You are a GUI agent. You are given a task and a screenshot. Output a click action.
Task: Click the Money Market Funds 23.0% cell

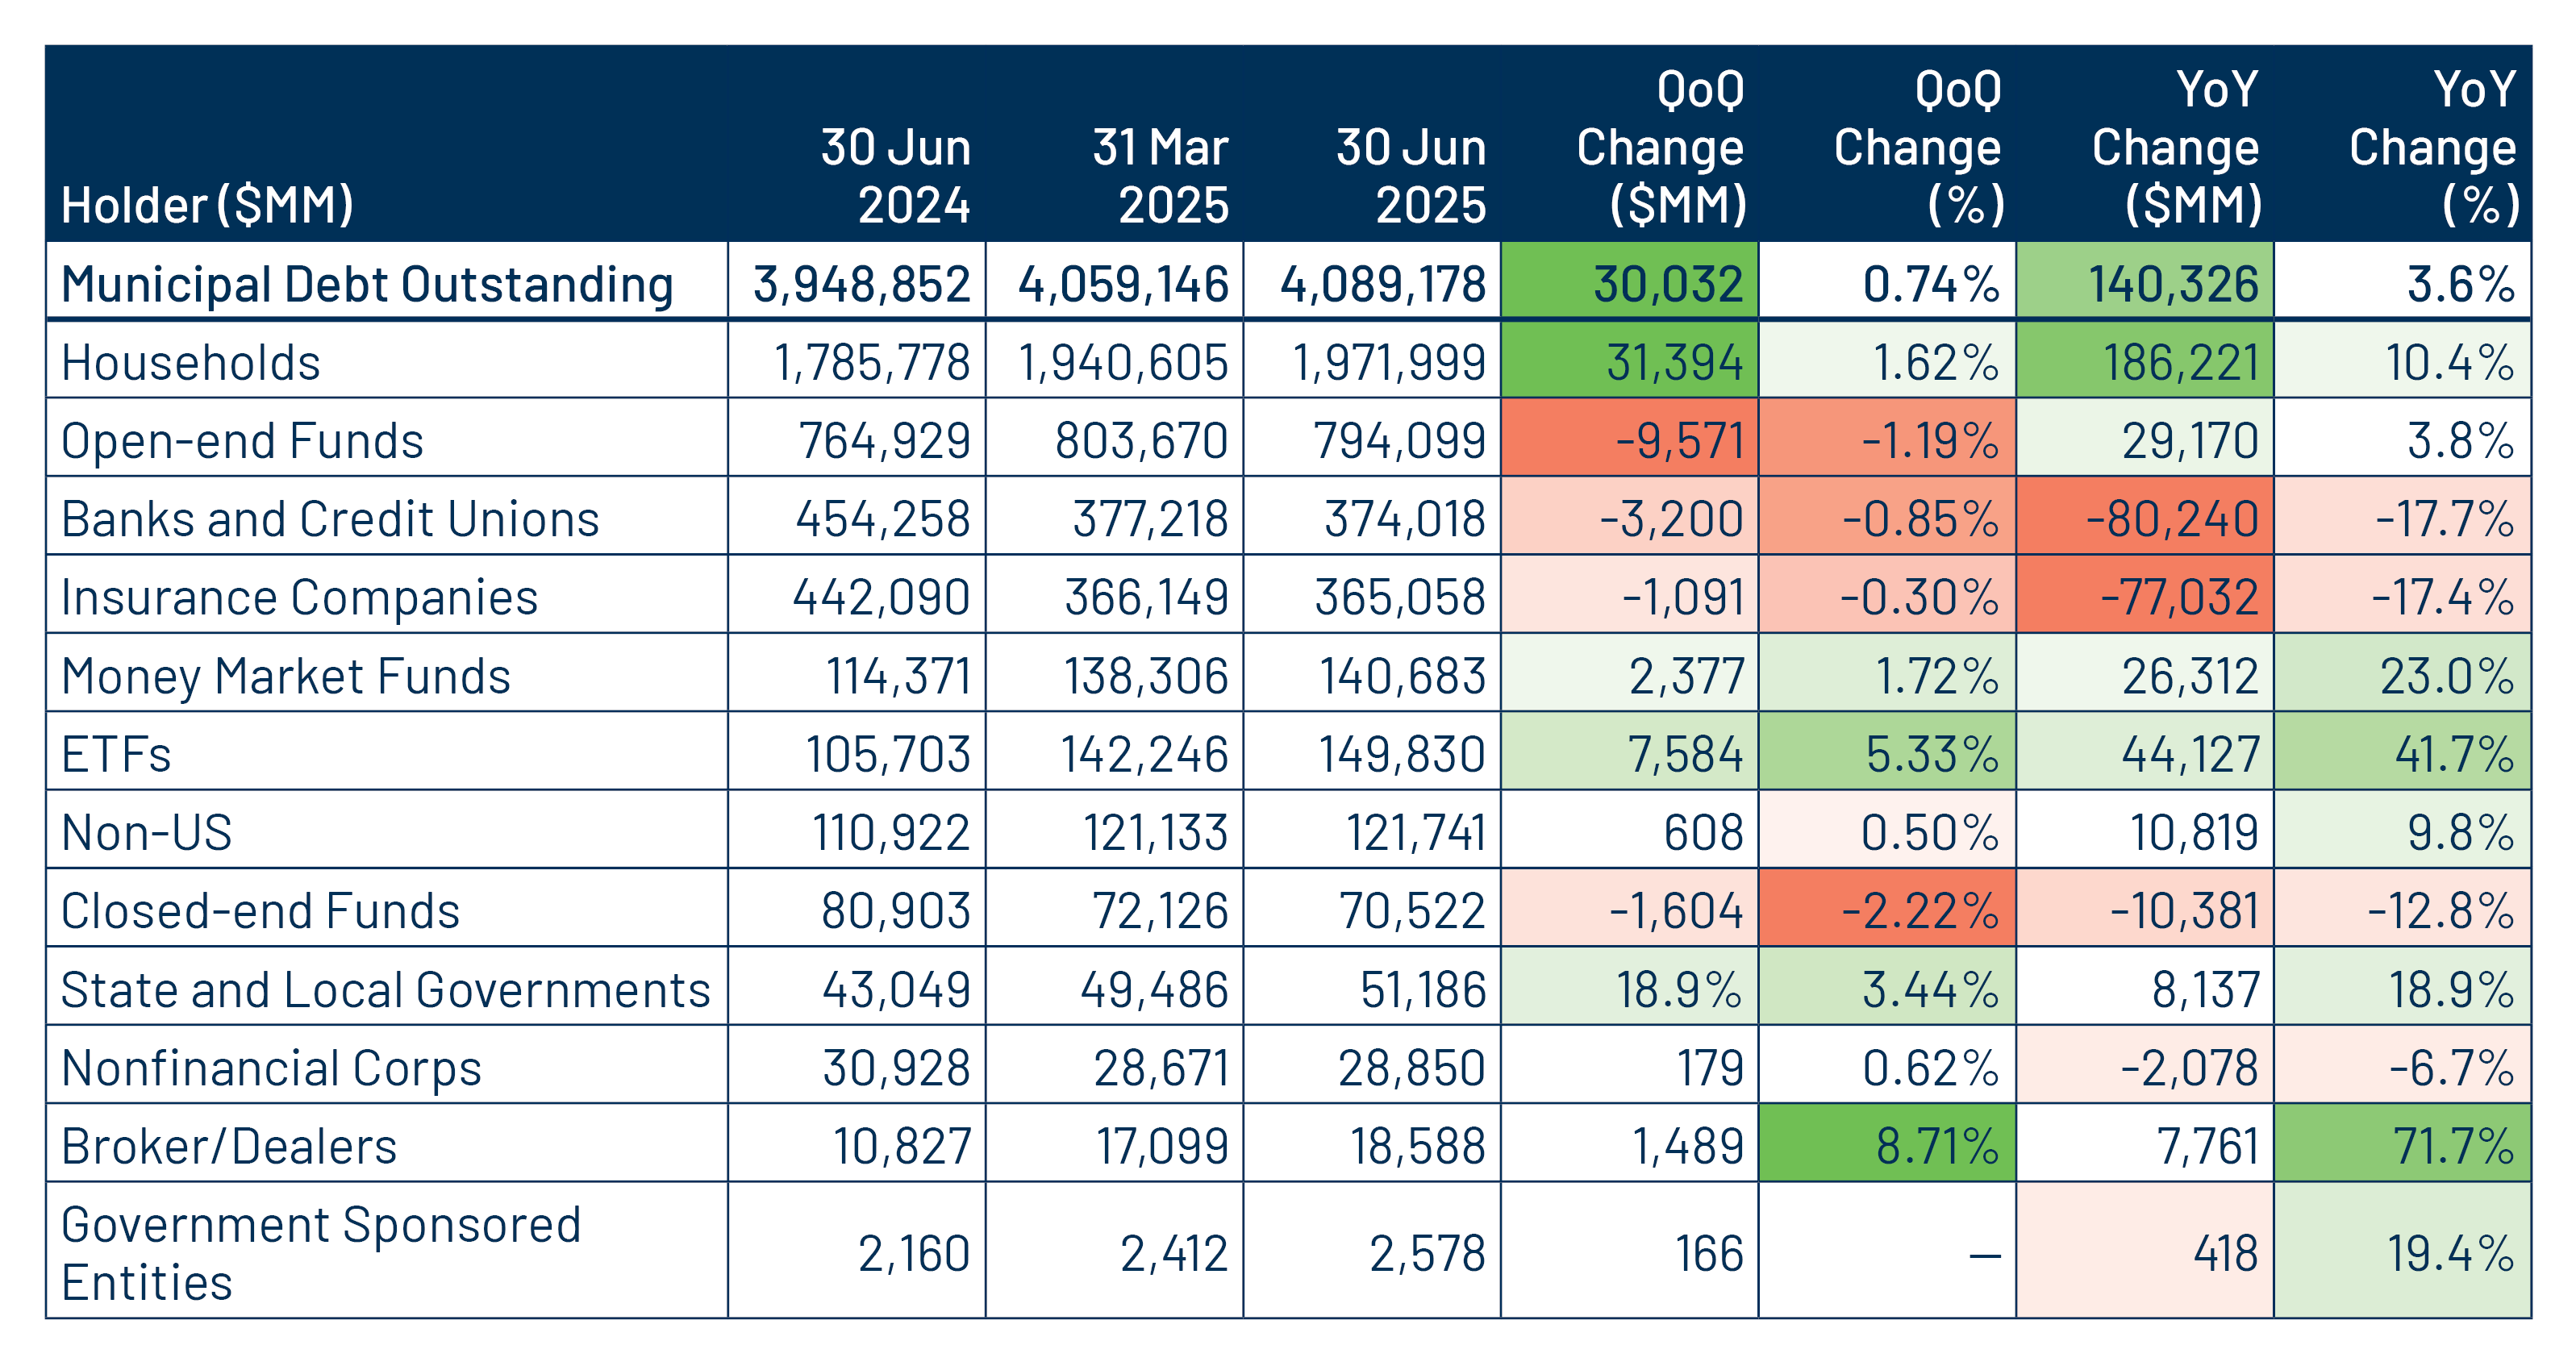[x=2445, y=676]
